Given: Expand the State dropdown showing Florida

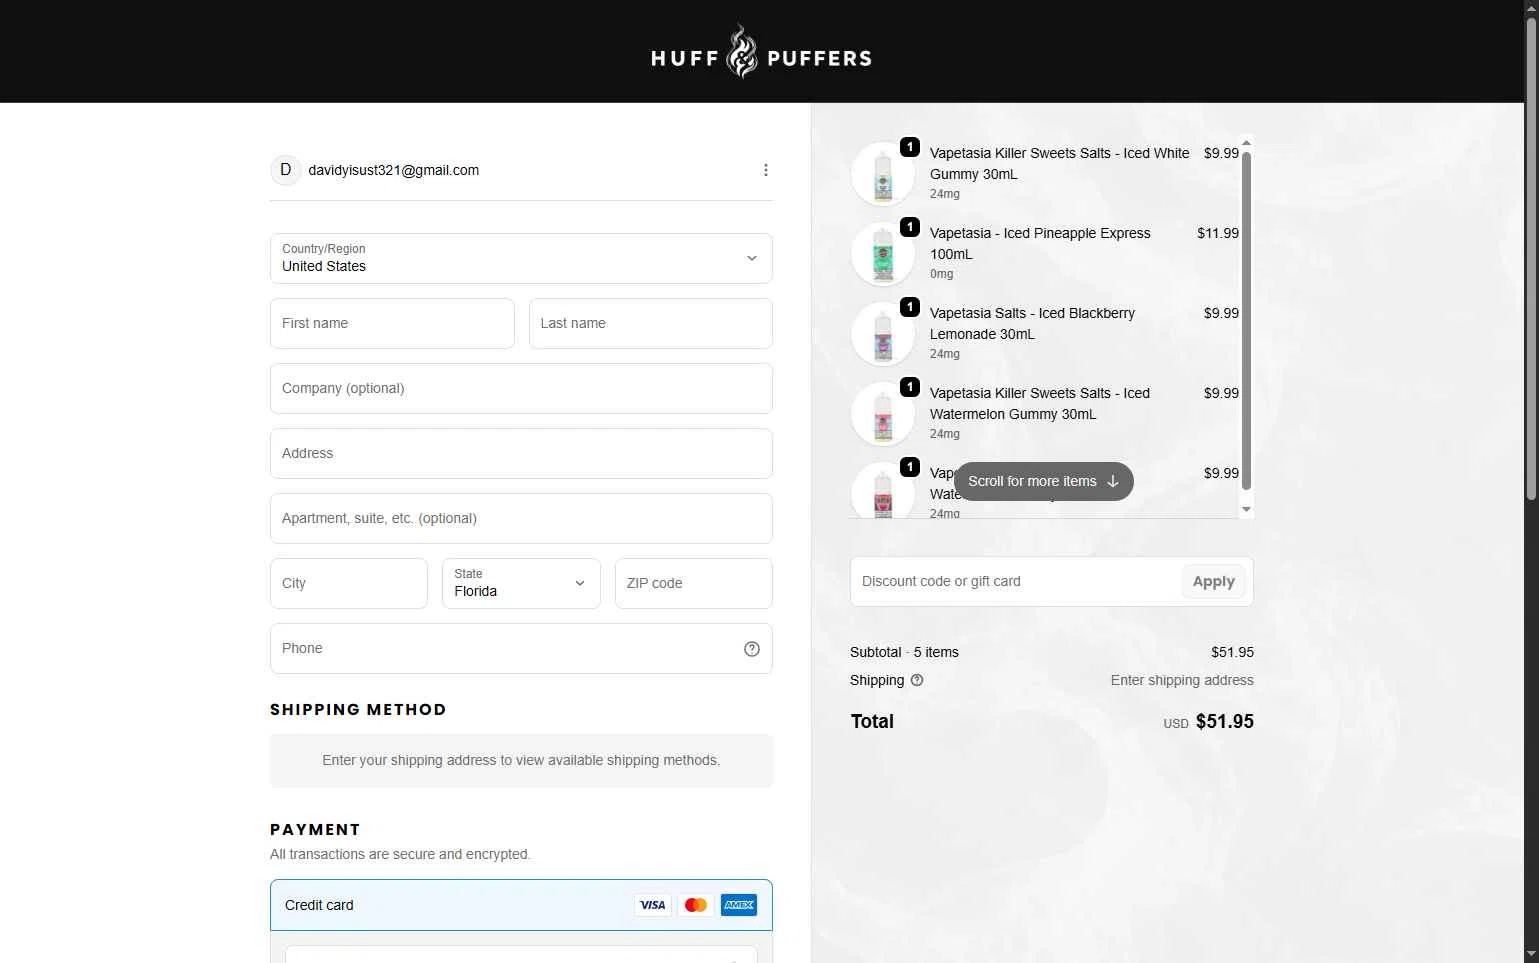Looking at the screenshot, I should tap(521, 583).
